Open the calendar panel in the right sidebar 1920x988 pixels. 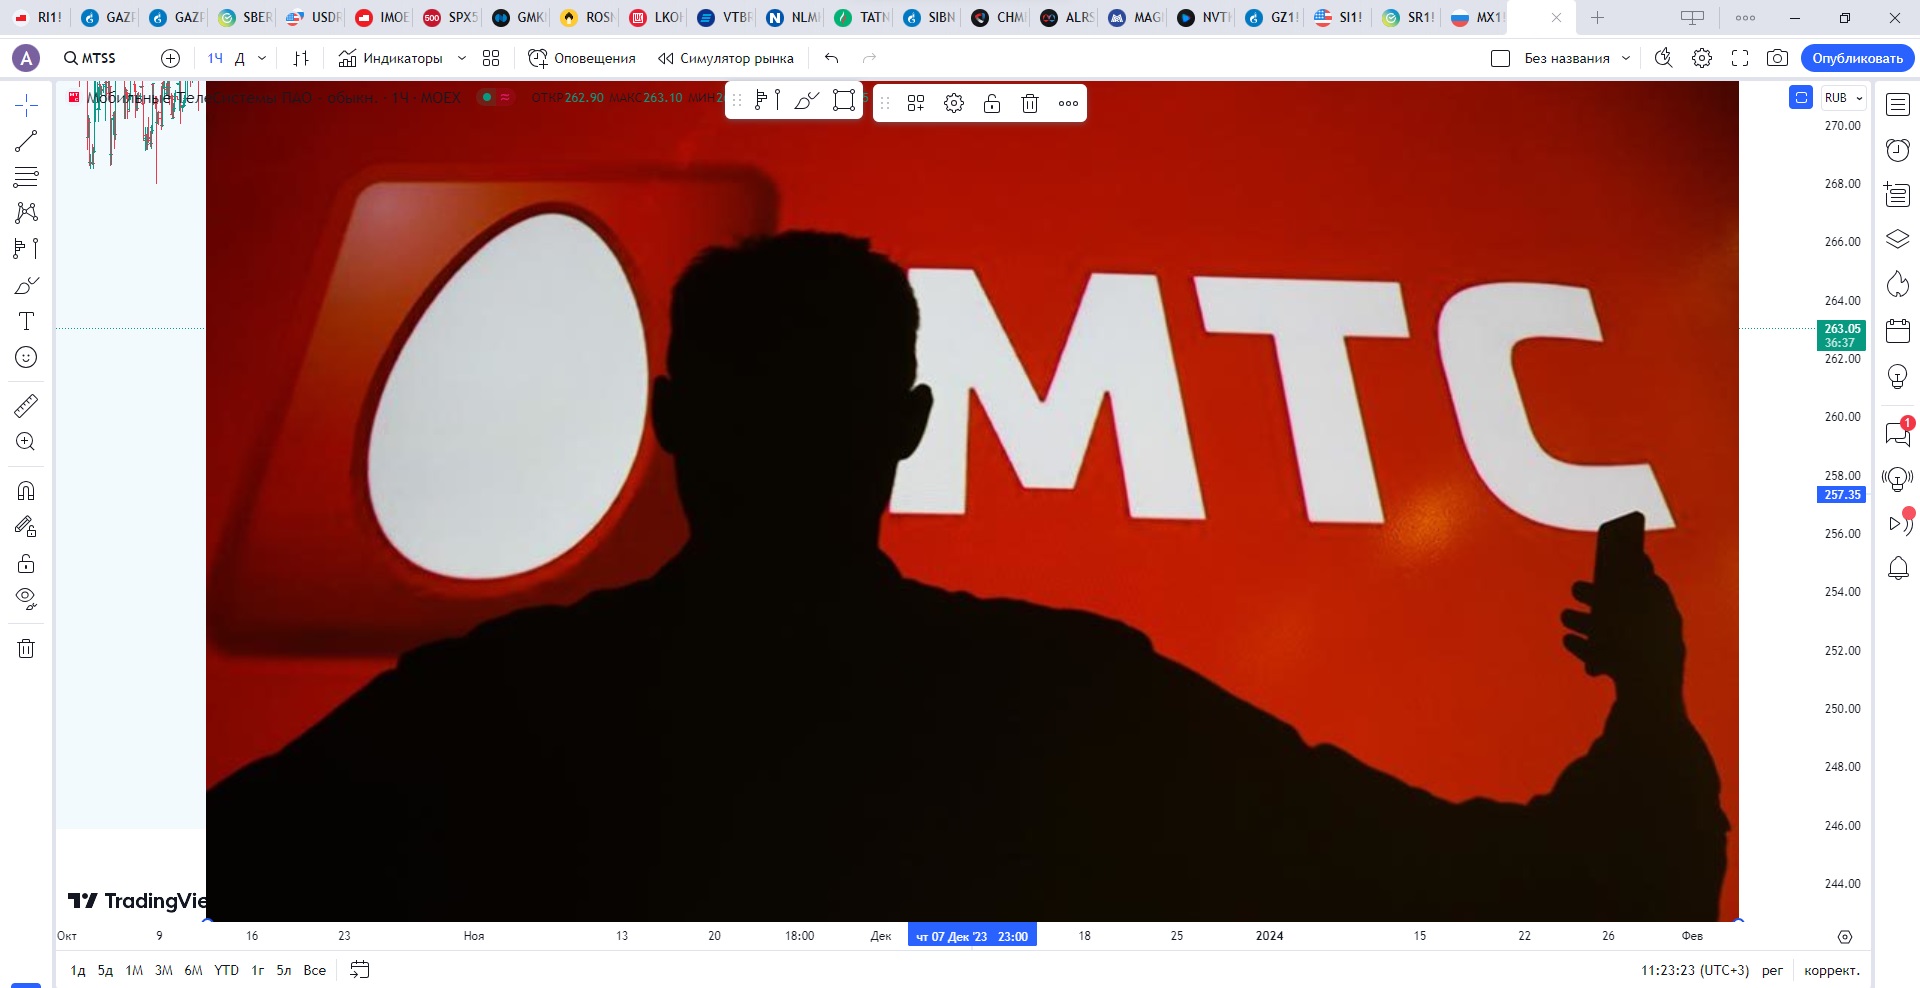tap(1898, 330)
